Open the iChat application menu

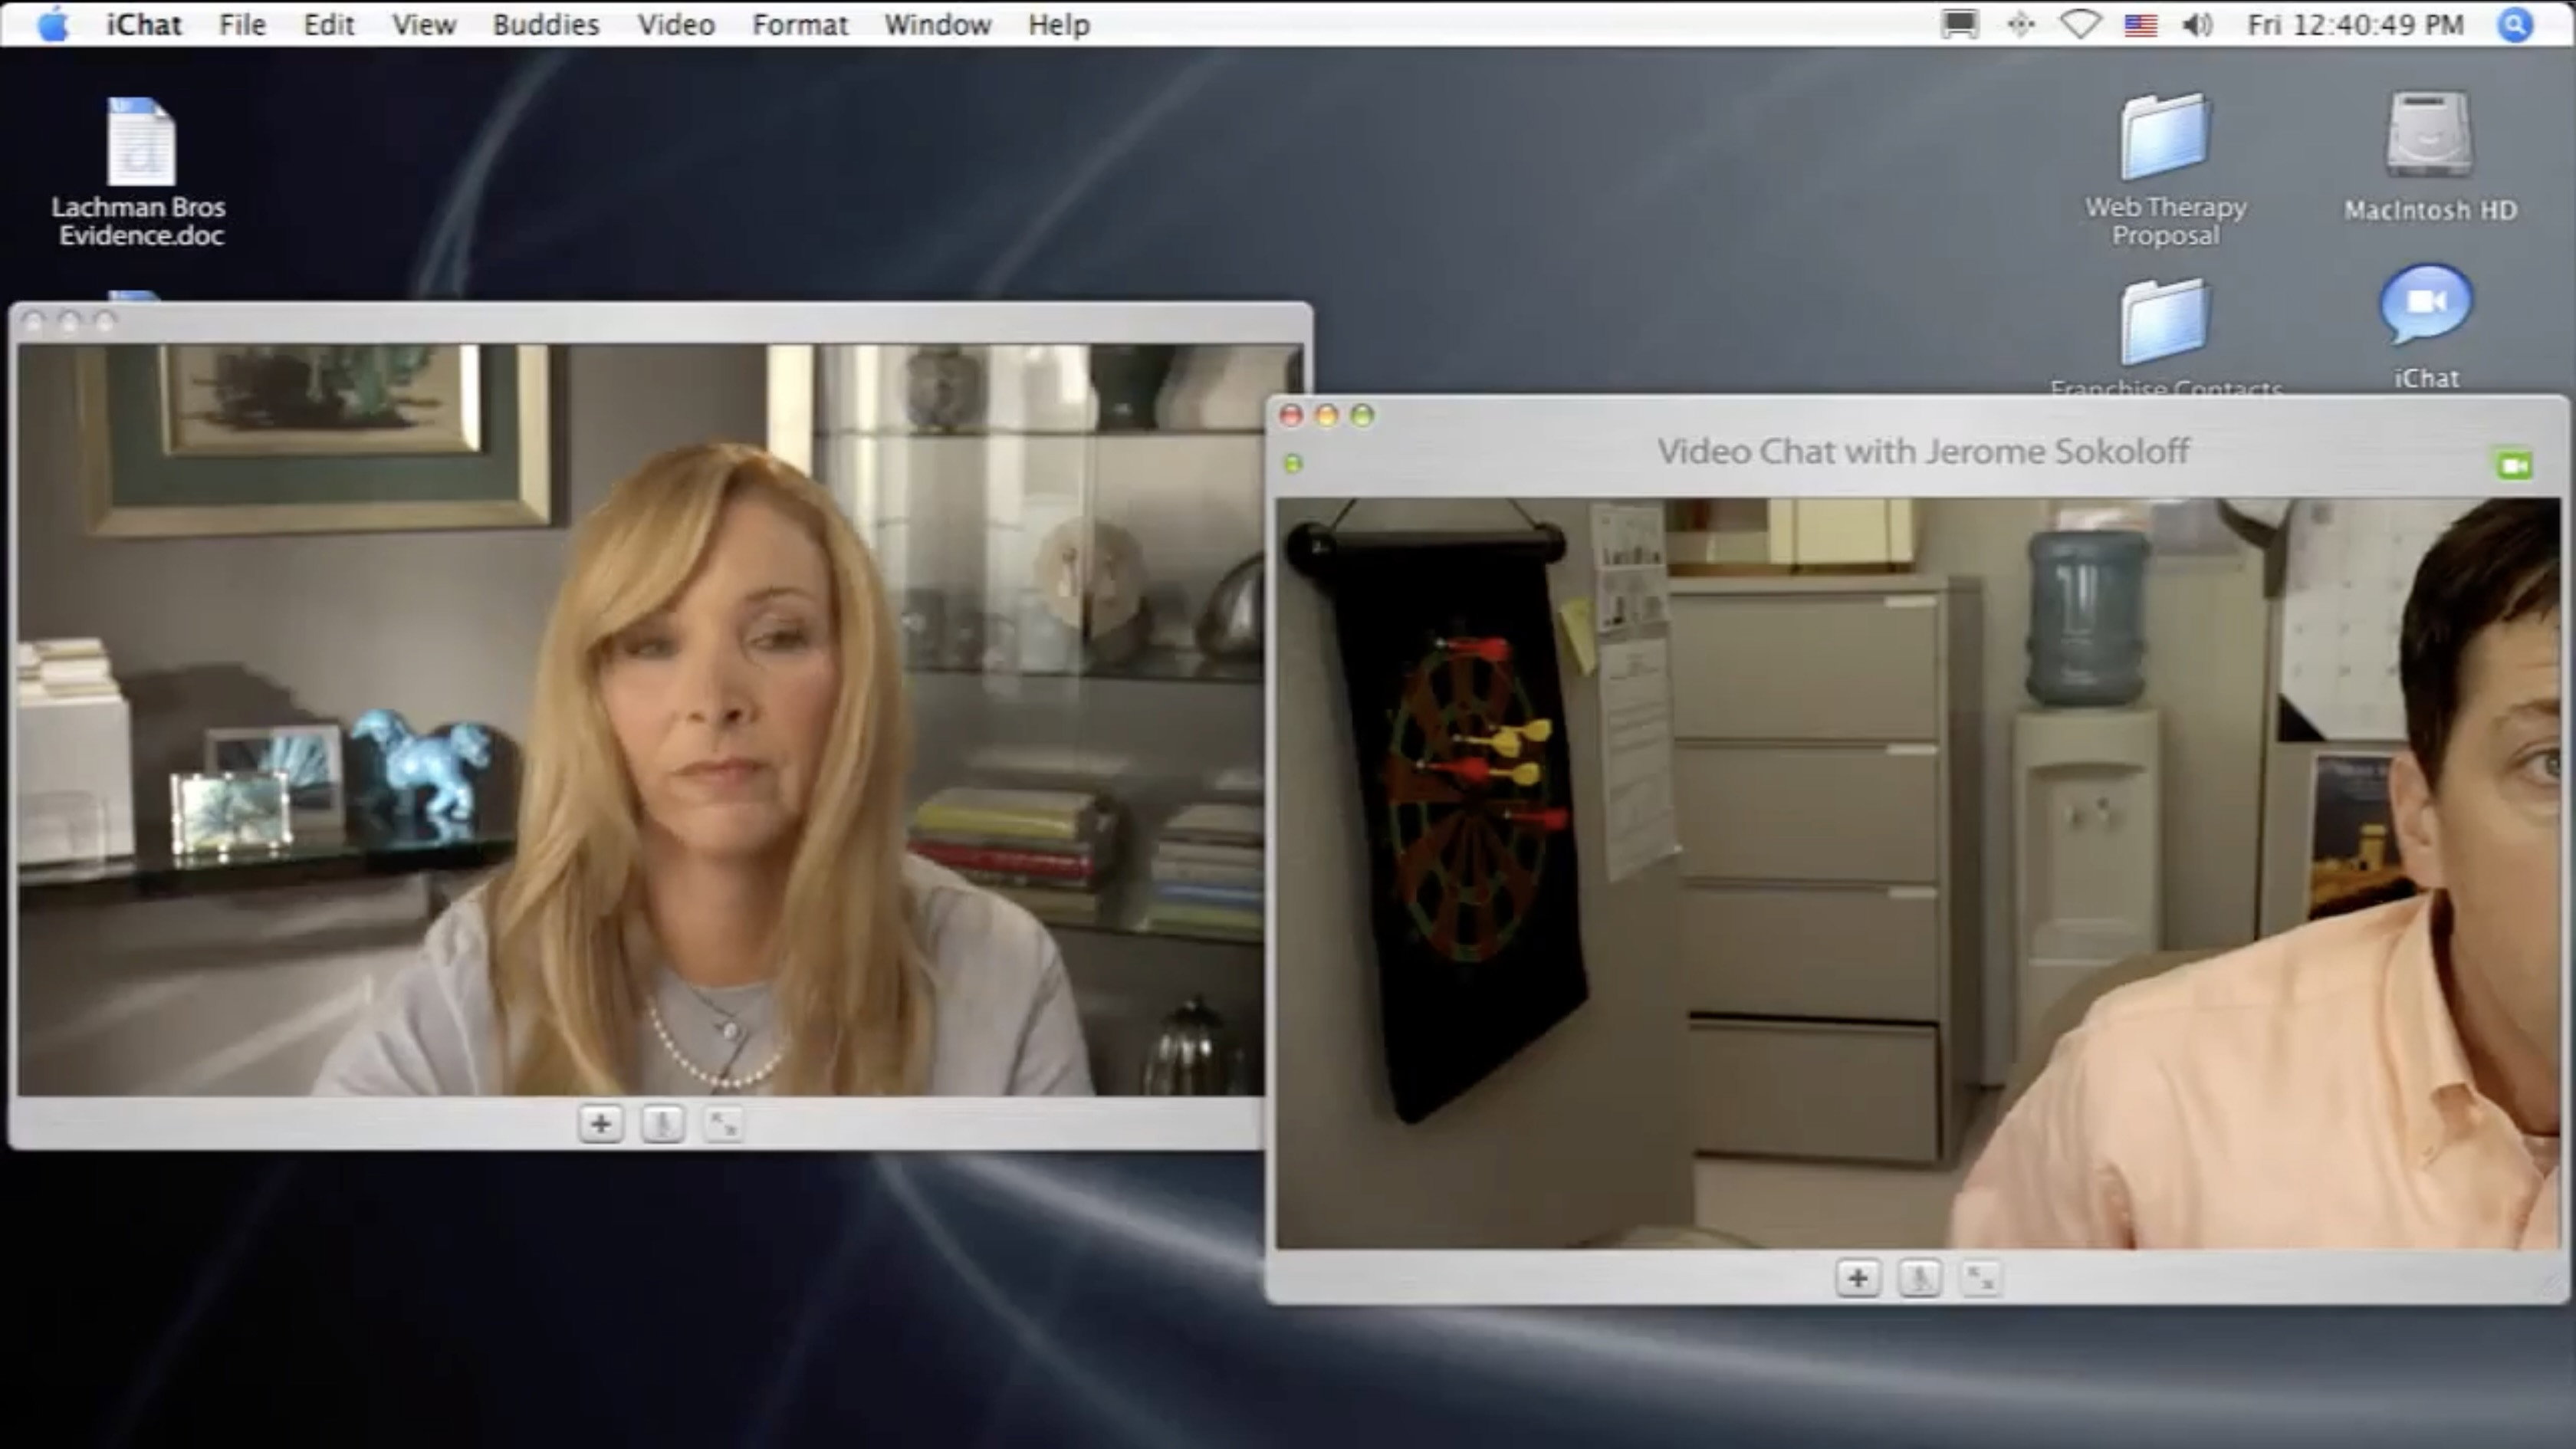tap(144, 24)
